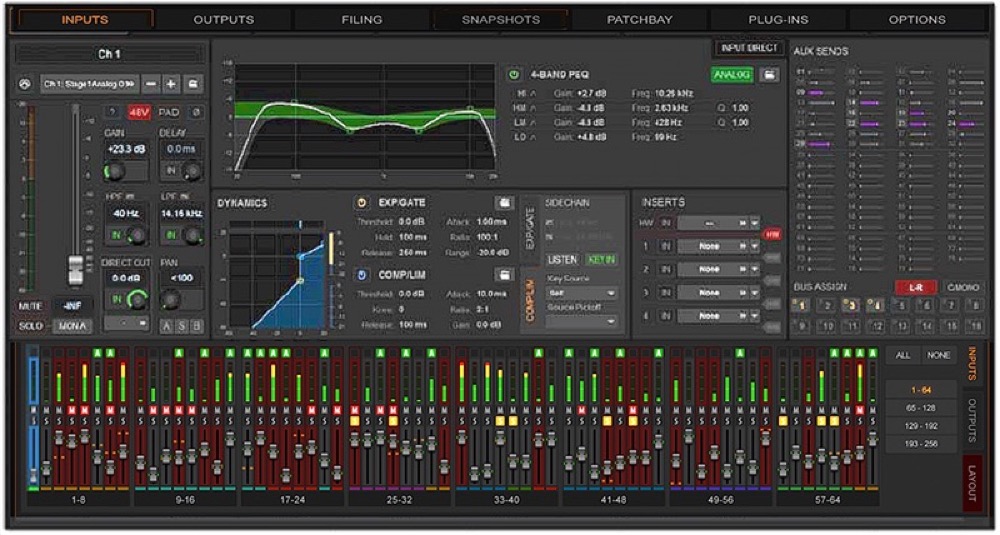This screenshot has width=1000, height=535.
Task: Open the insert 4 plug-in dropdown
Action: (x=718, y=316)
